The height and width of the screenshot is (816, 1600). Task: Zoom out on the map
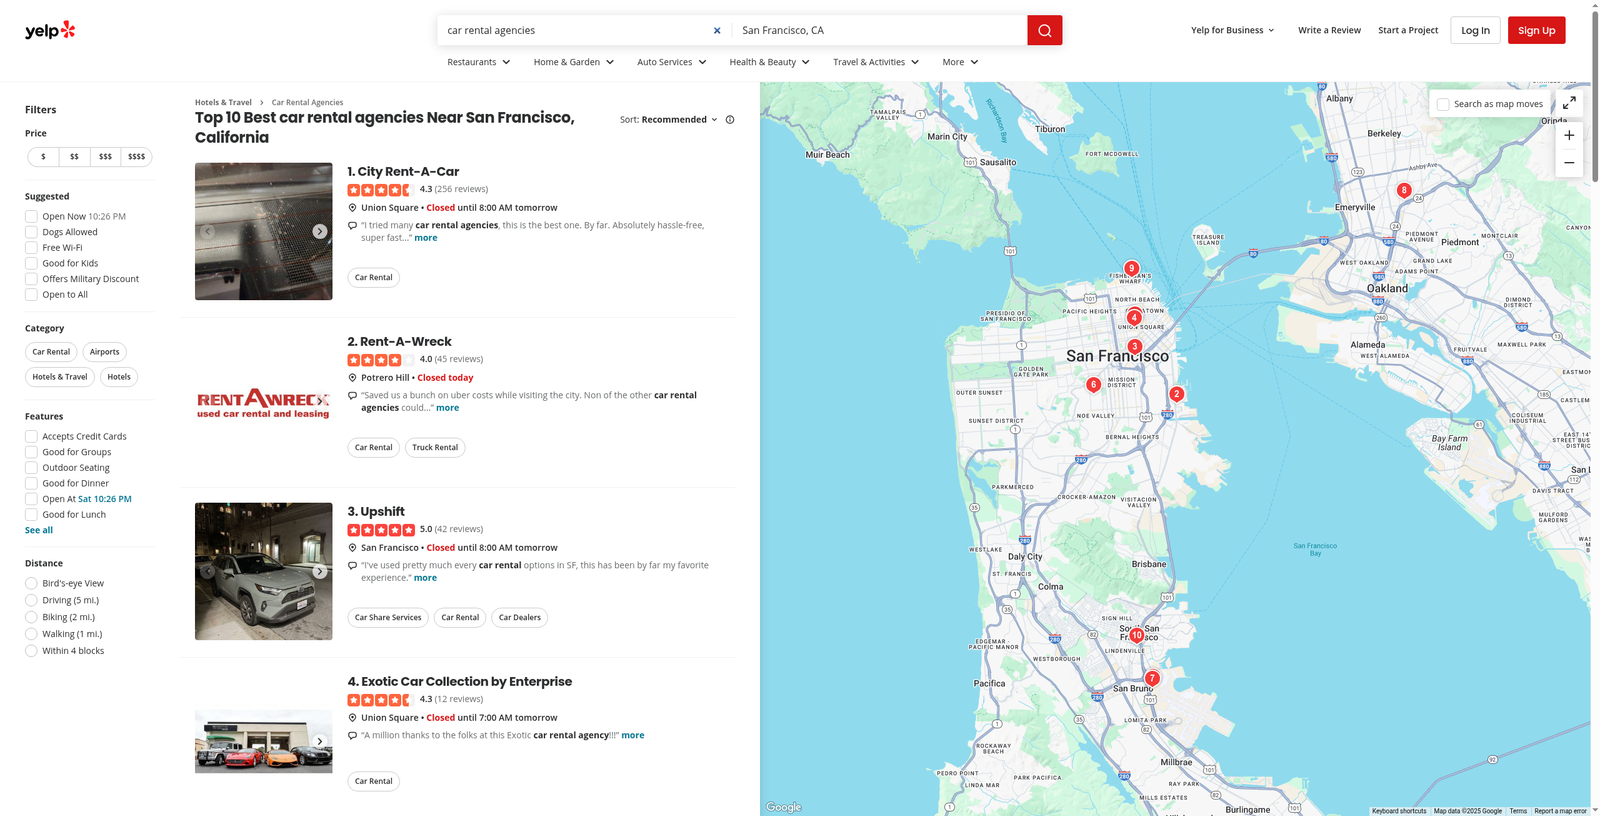[1569, 163]
